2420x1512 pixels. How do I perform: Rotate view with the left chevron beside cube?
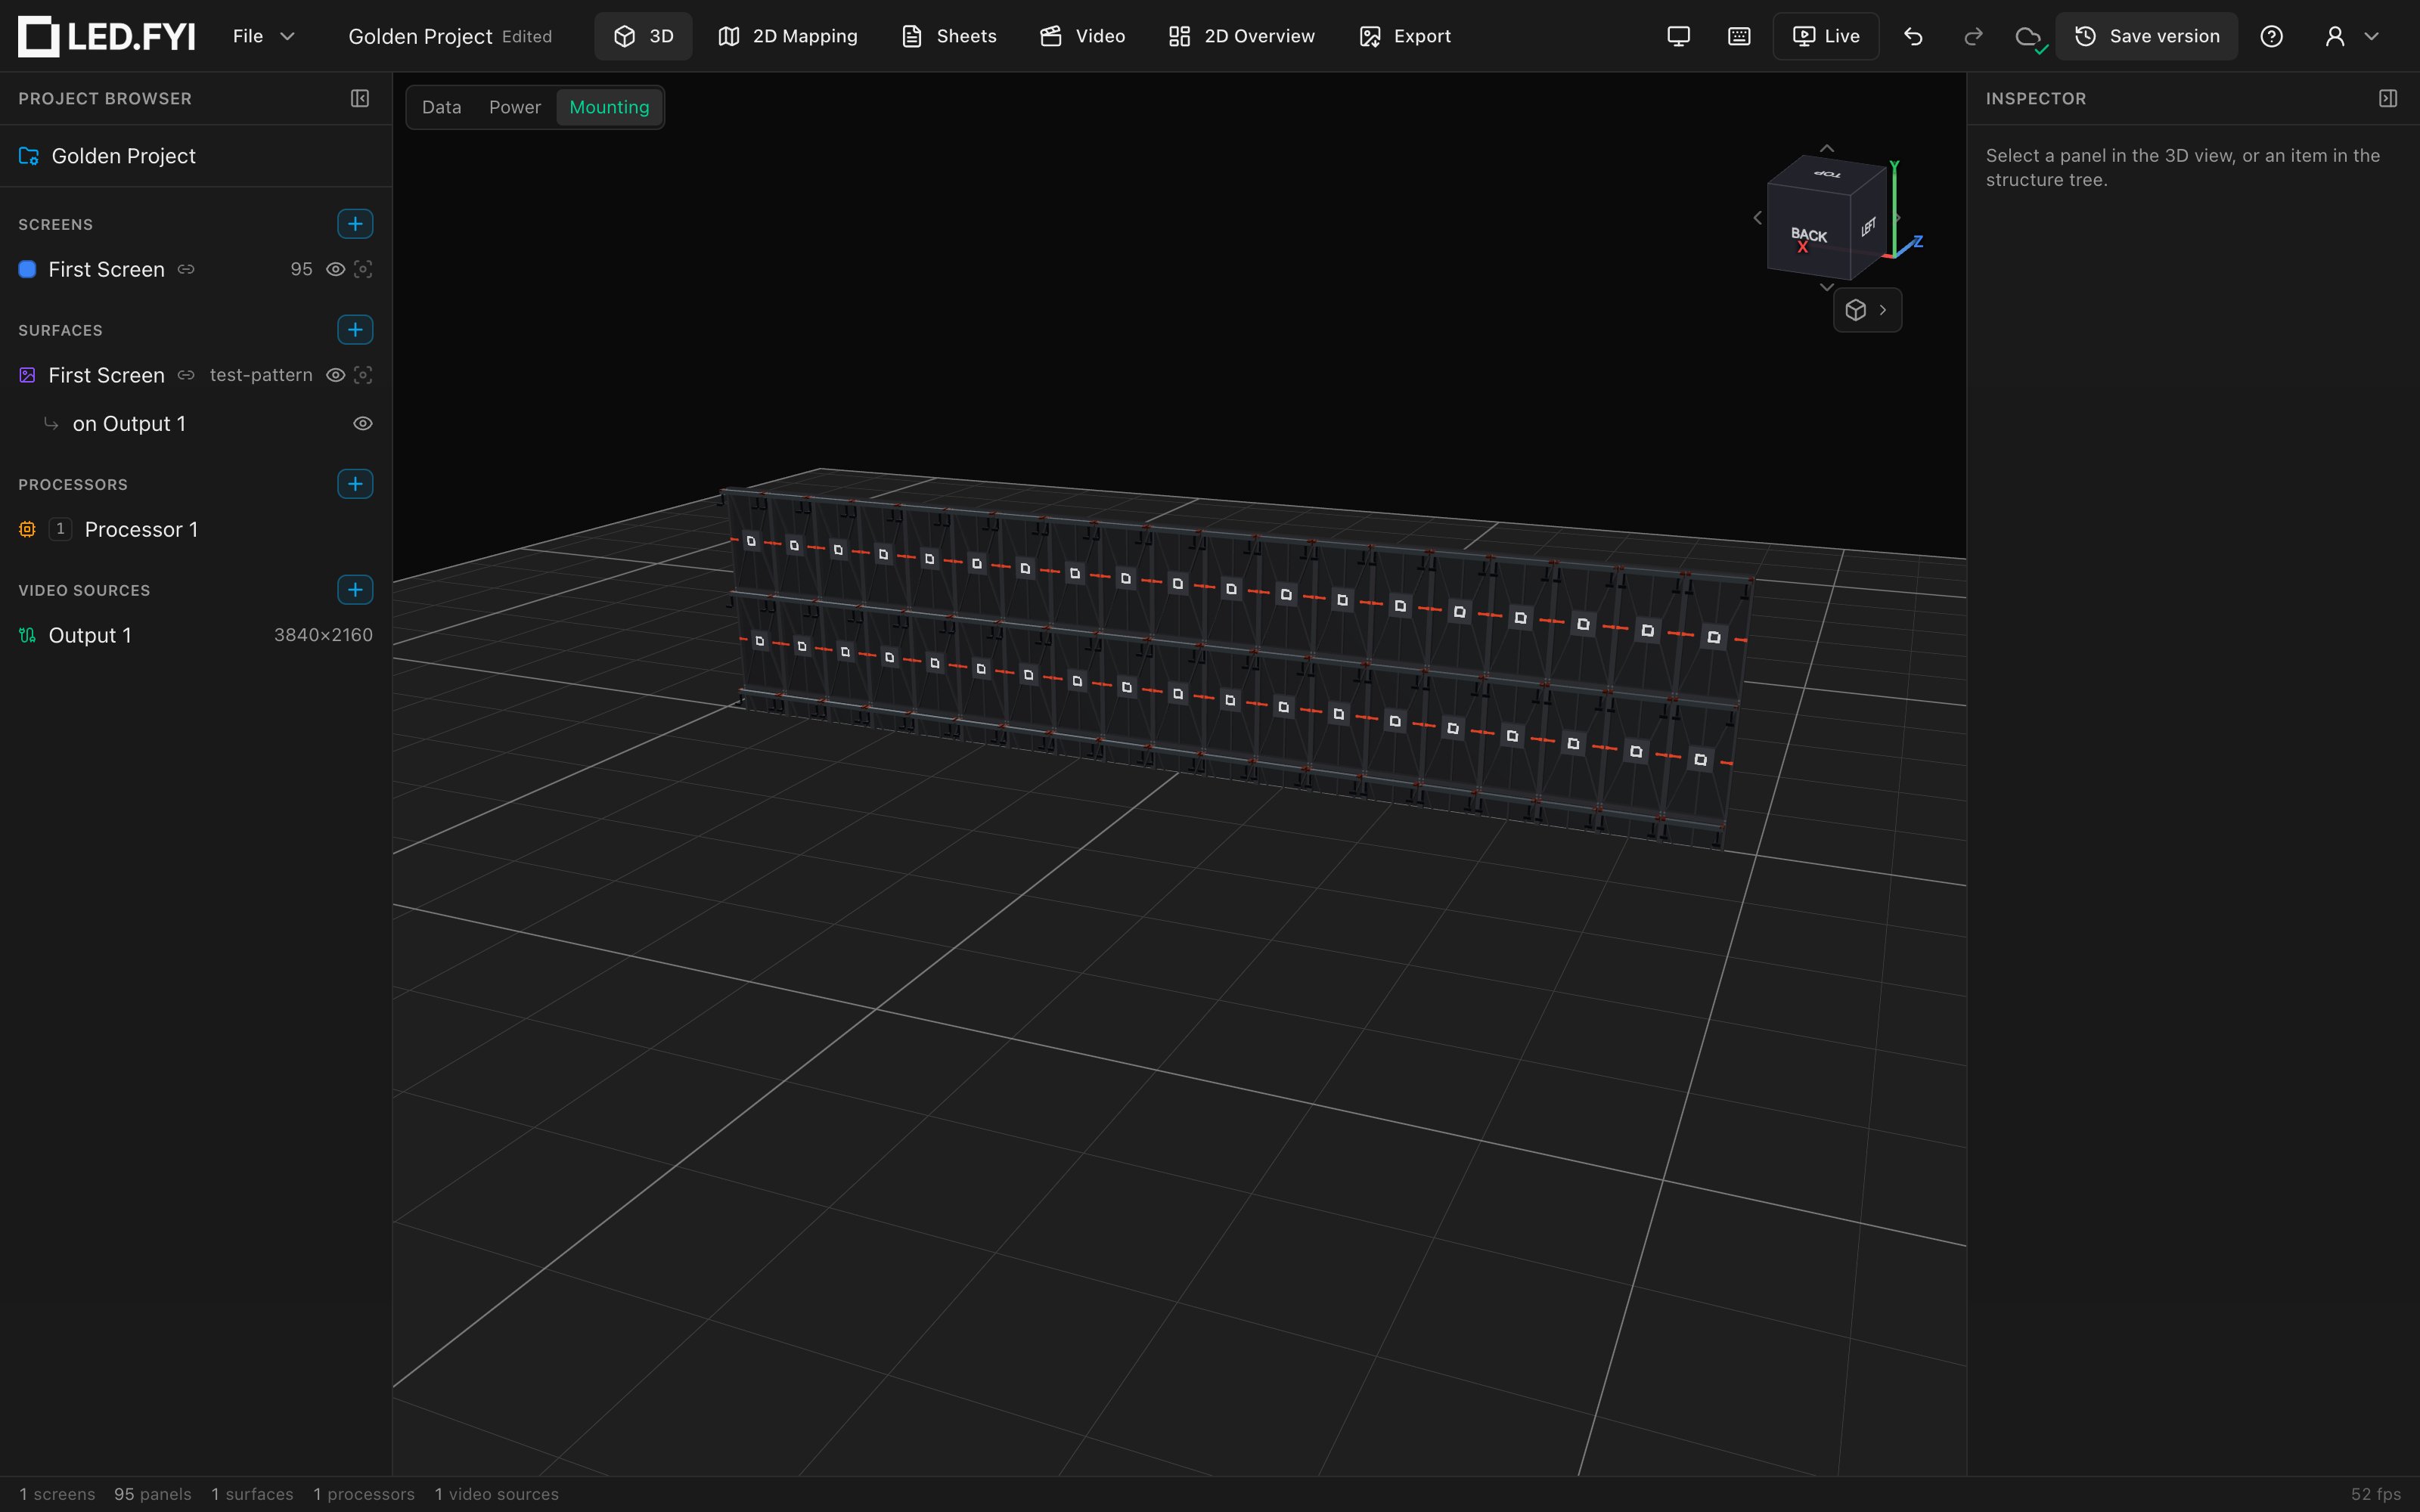click(x=1757, y=218)
